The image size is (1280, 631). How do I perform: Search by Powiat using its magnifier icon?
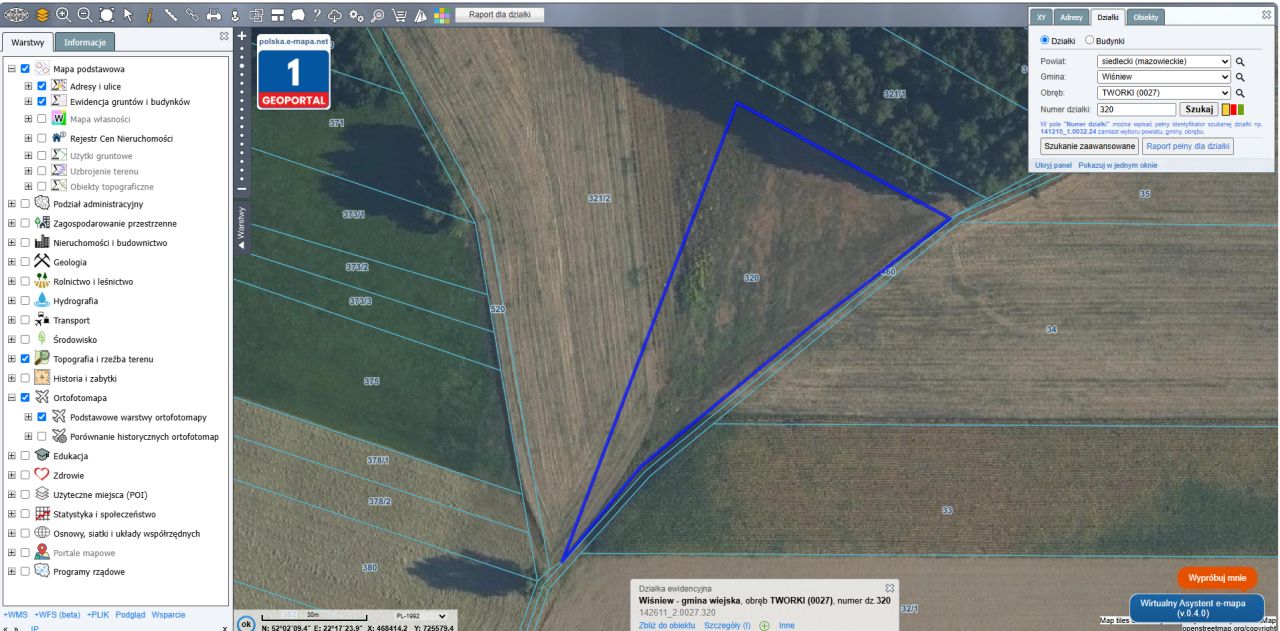pos(1240,61)
